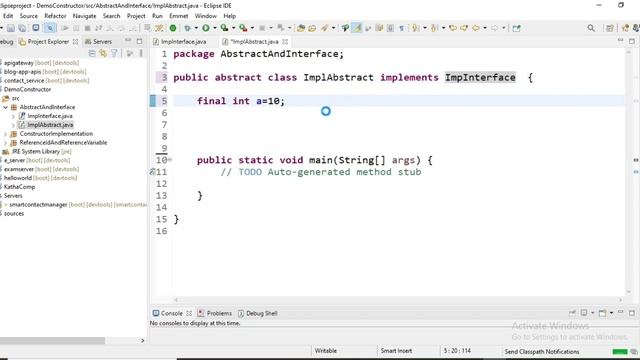Select JRE System Library node
This screenshot has height=360, width=640.
click(37, 151)
